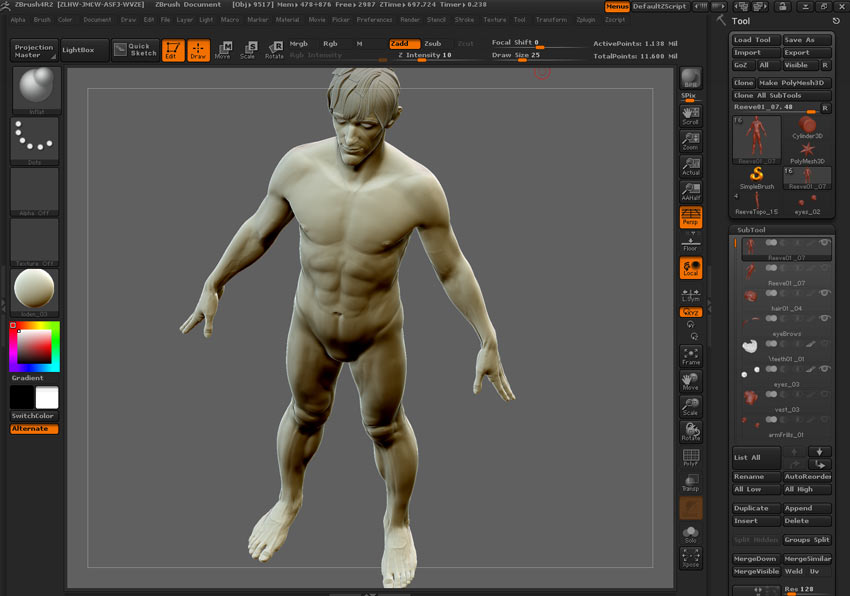Activate the Edit mode button
The image size is (850, 596).
click(173, 50)
